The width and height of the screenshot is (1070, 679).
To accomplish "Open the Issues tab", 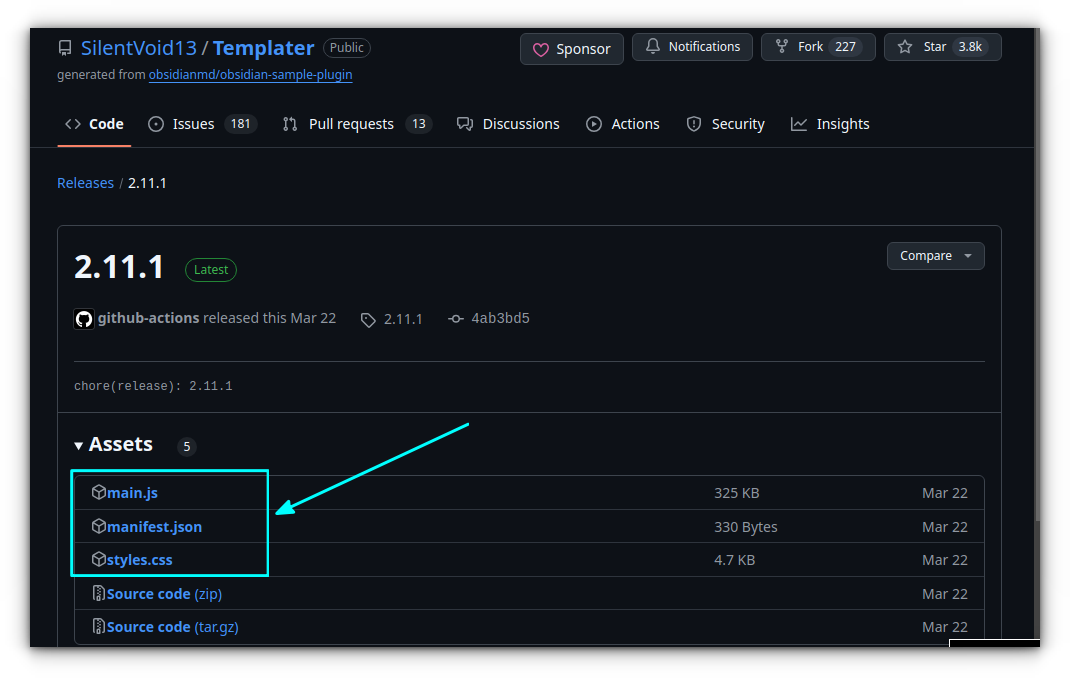I will point(193,124).
